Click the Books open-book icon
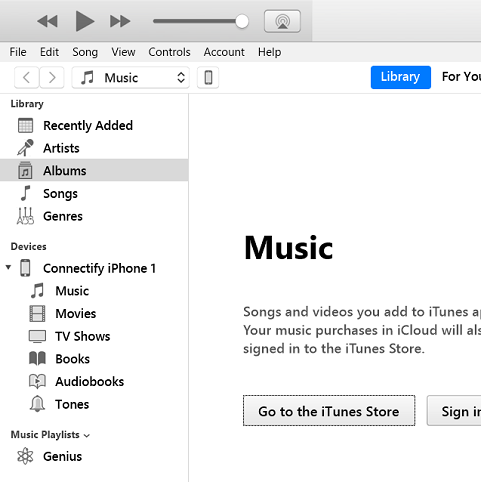This screenshot has width=481, height=482. coord(37,359)
